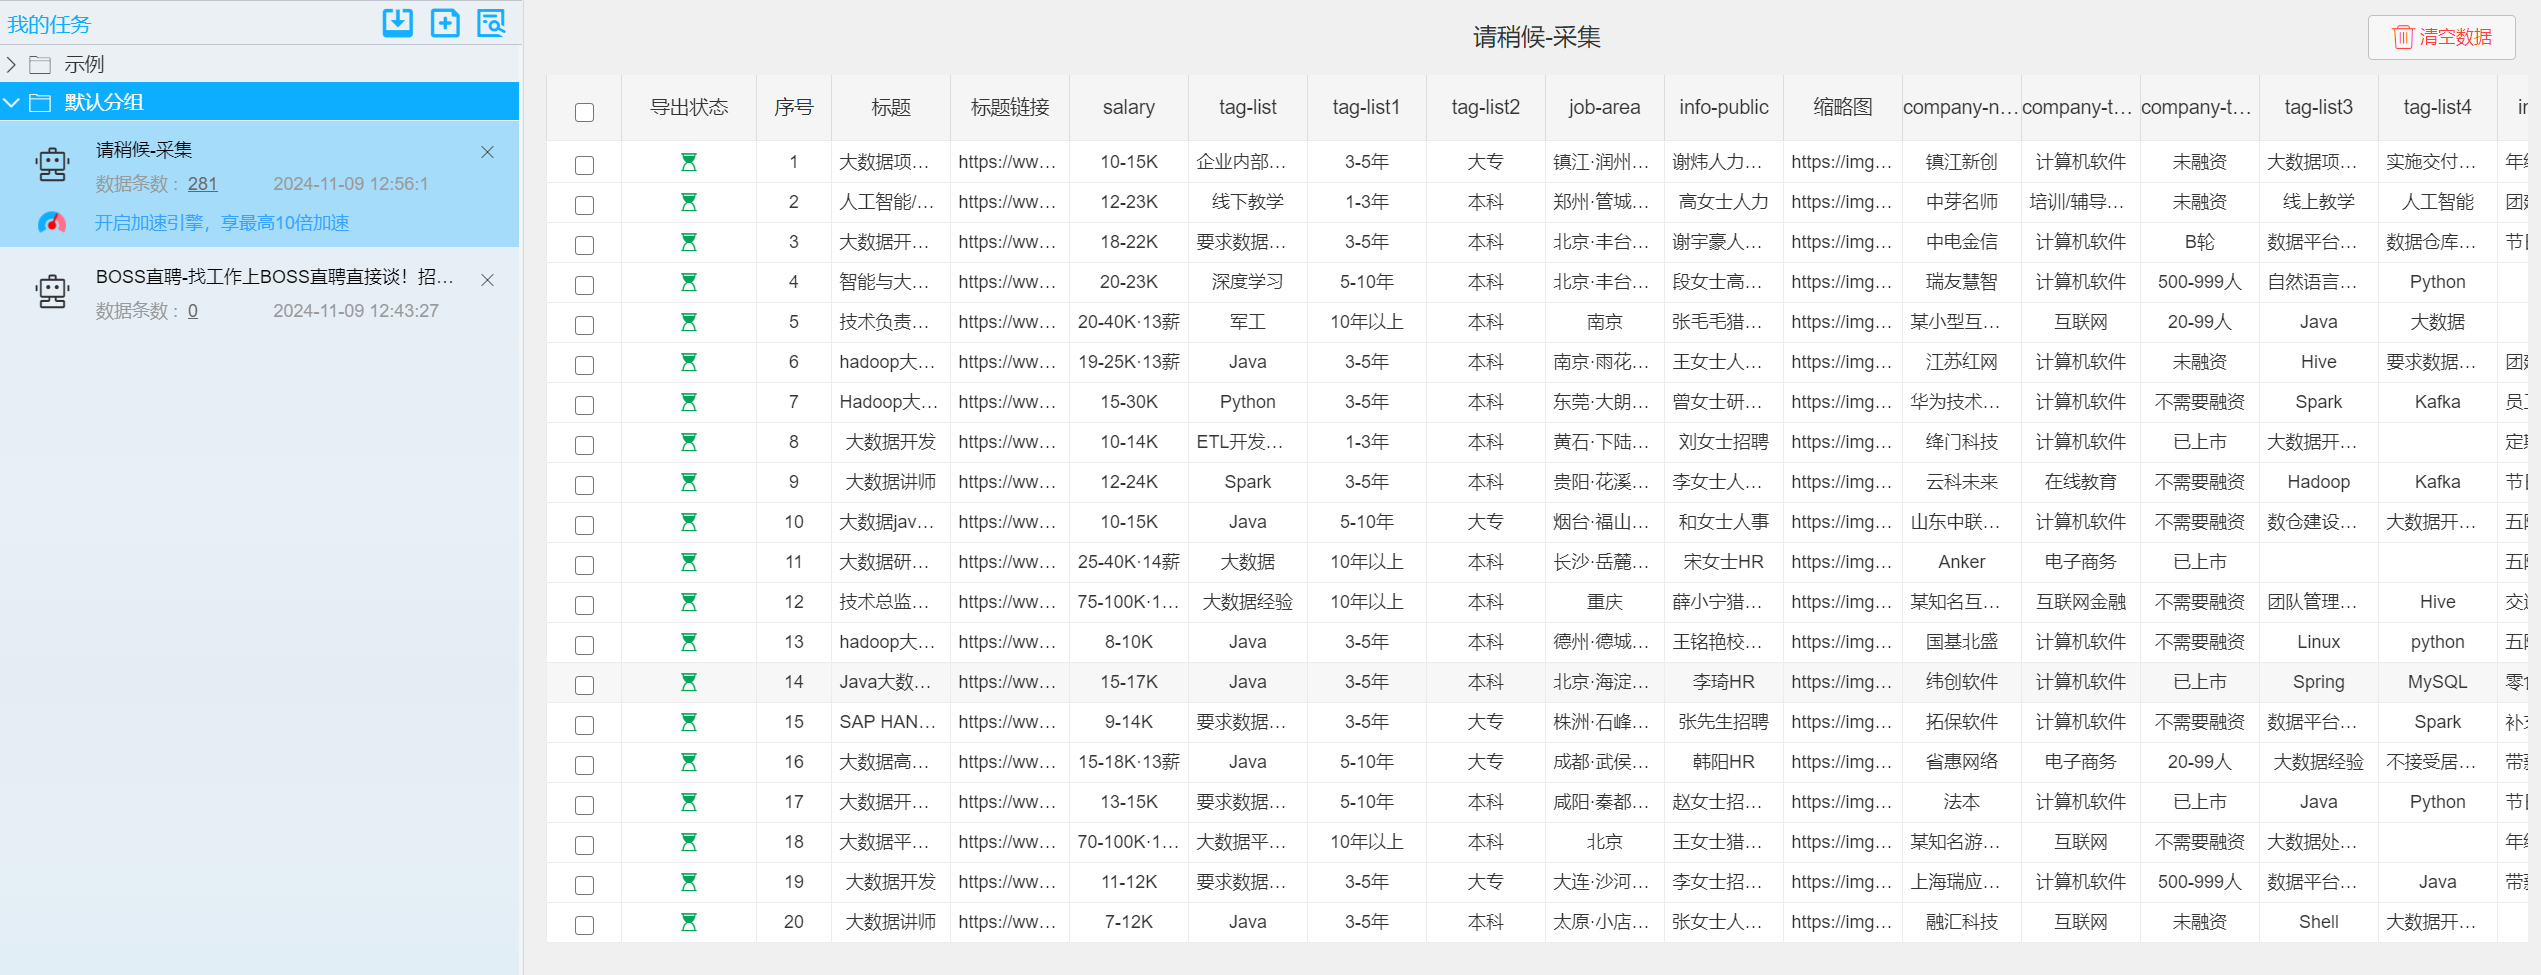The height and width of the screenshot is (975, 2541).
Task: Open the 281 data count link
Action: (x=202, y=184)
